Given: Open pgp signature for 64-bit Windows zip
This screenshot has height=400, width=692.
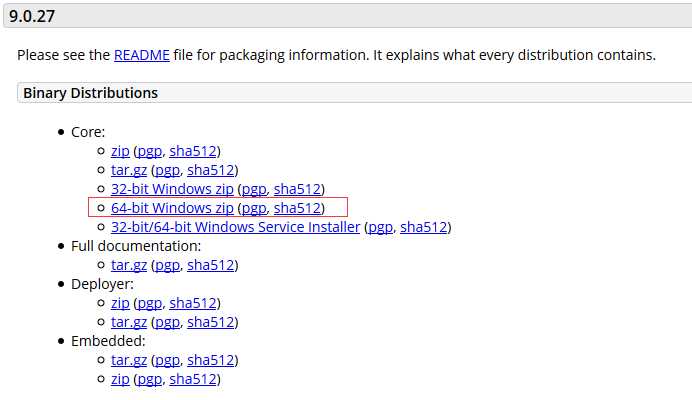Looking at the screenshot, I should 254,208.
